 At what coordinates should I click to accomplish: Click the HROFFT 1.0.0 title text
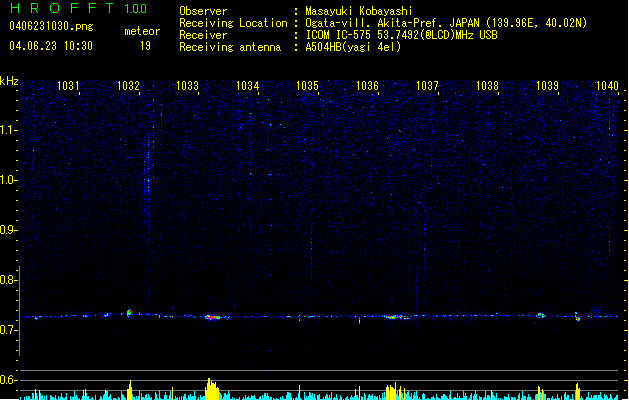pos(78,8)
